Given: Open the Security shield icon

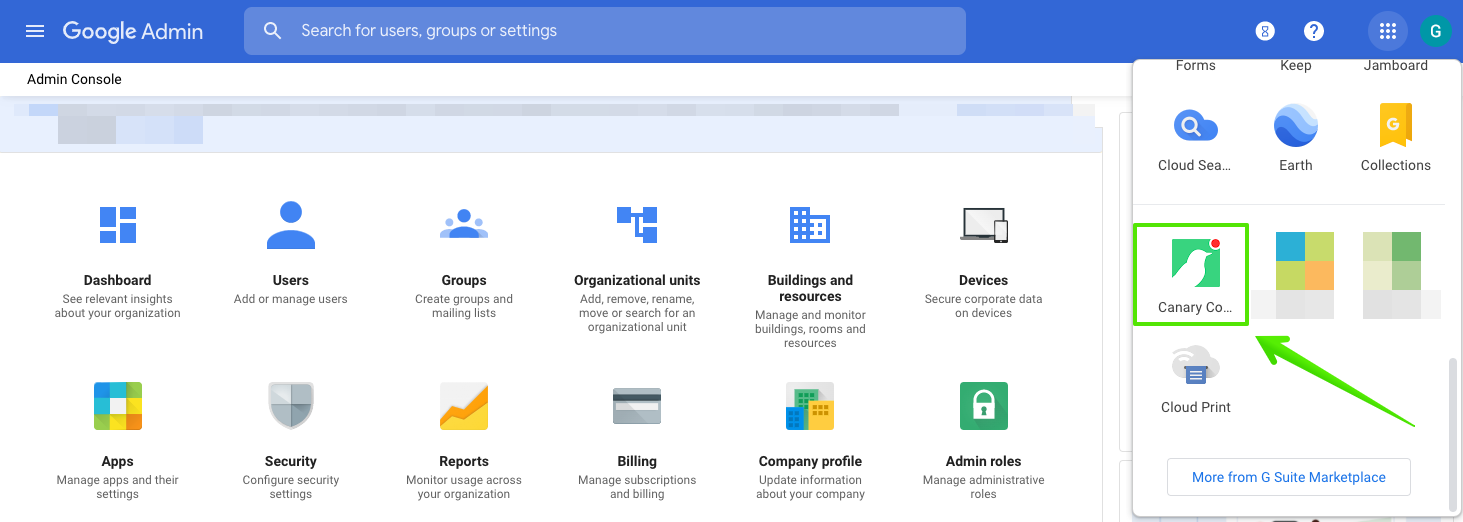Looking at the screenshot, I should pyautogui.click(x=291, y=406).
